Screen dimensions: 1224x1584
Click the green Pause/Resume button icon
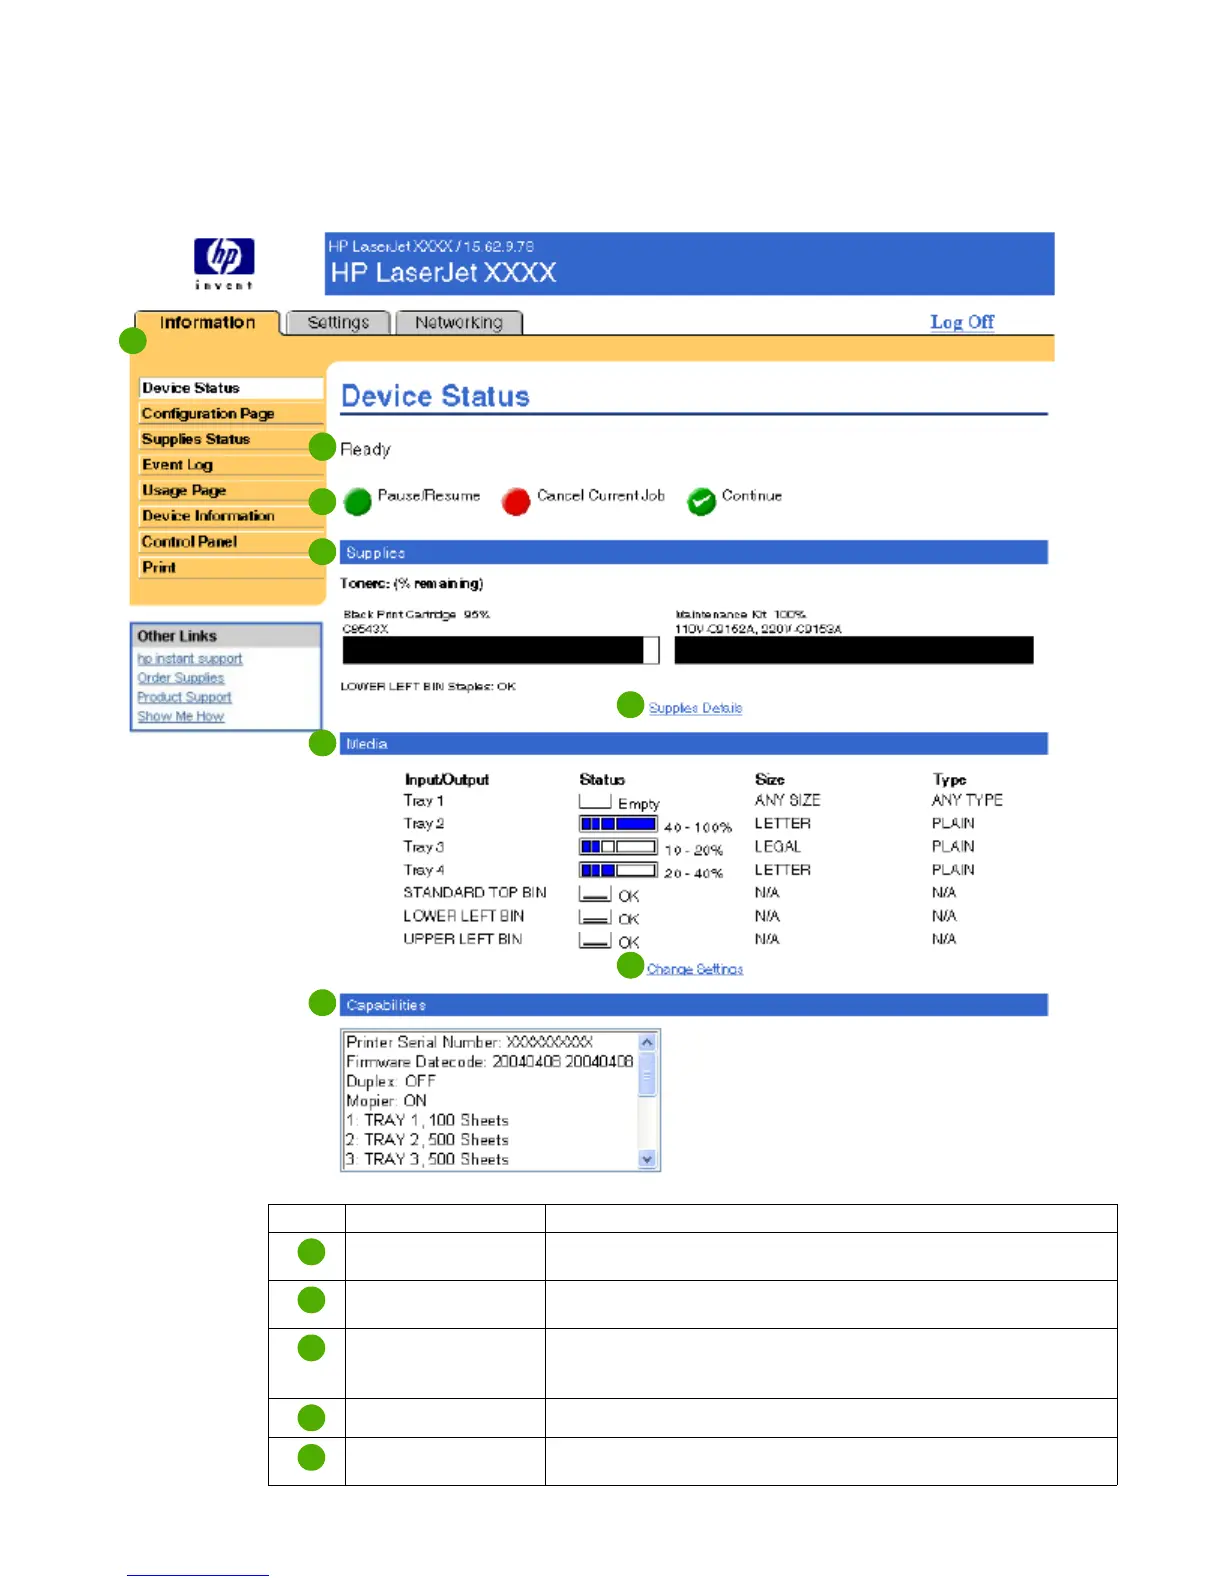358,501
